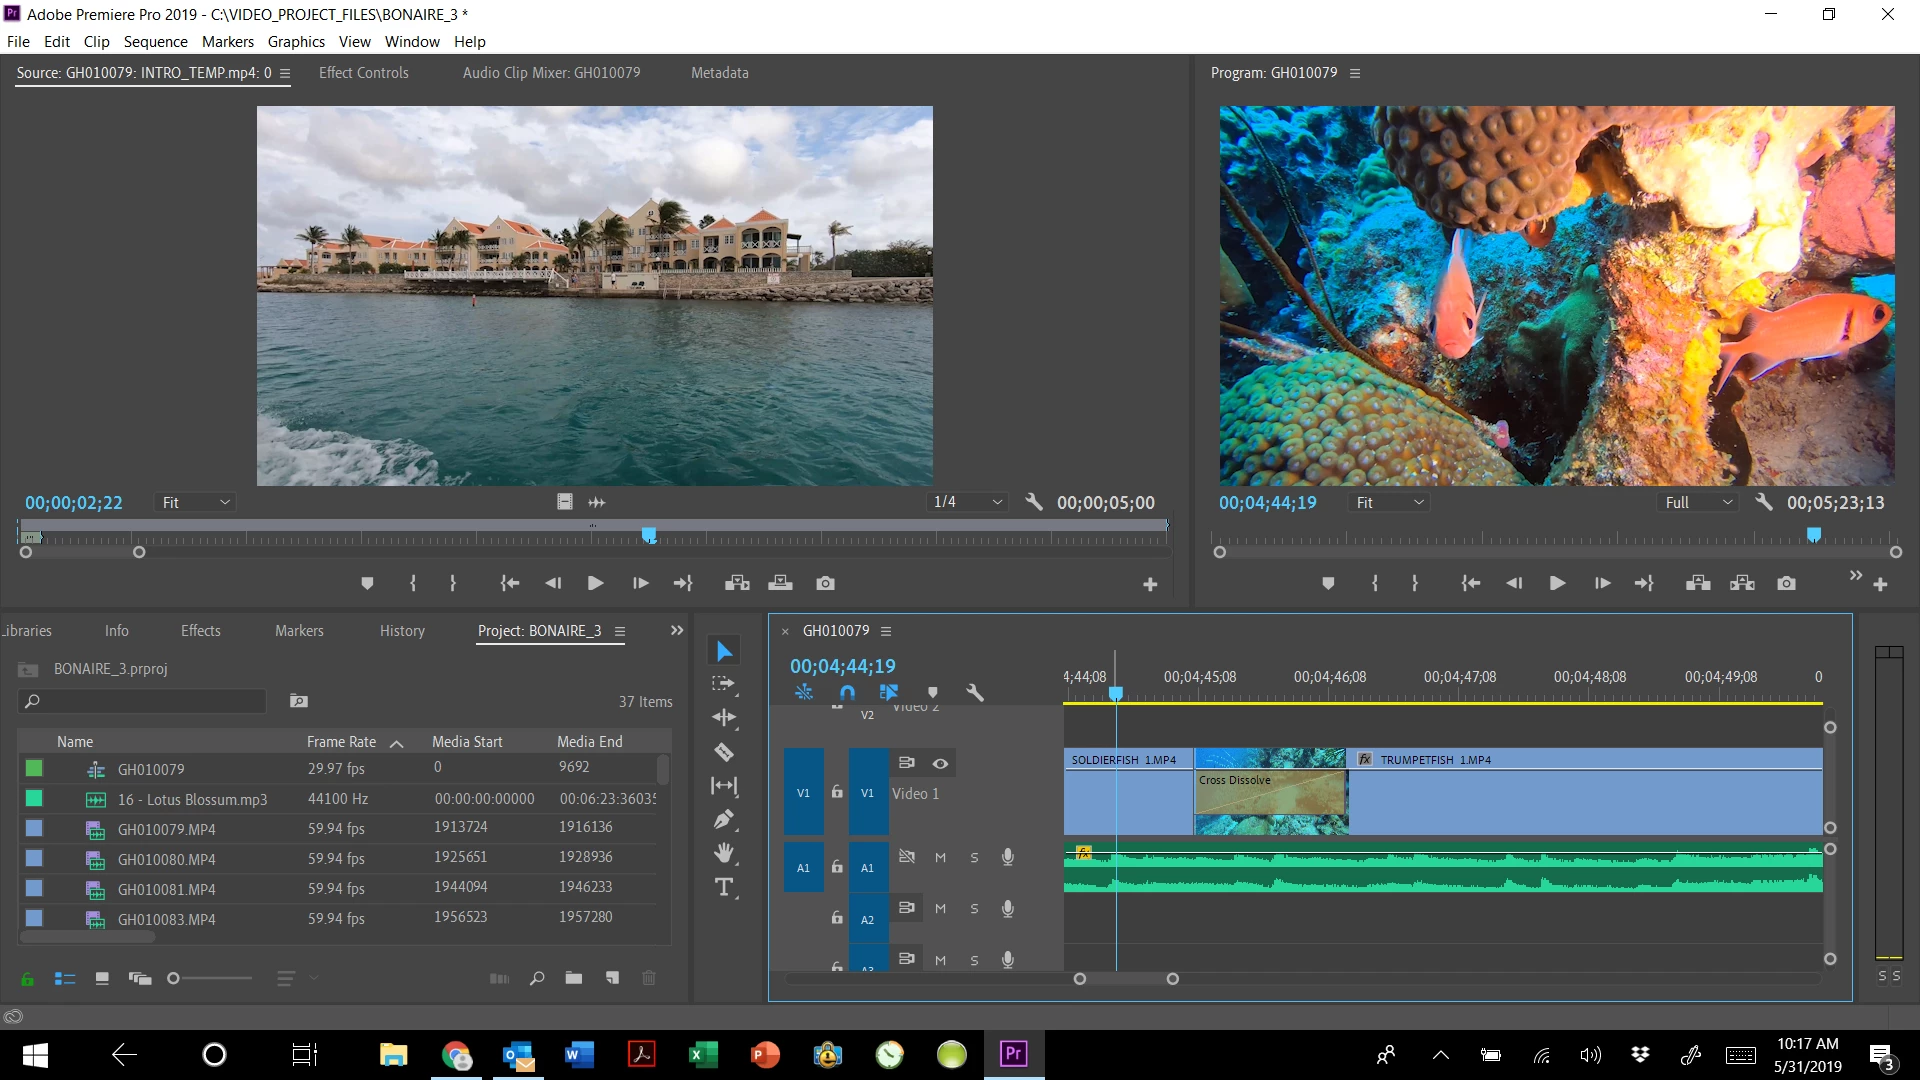1920x1080 pixels.
Task: Mute audio track A1
Action: click(940, 857)
